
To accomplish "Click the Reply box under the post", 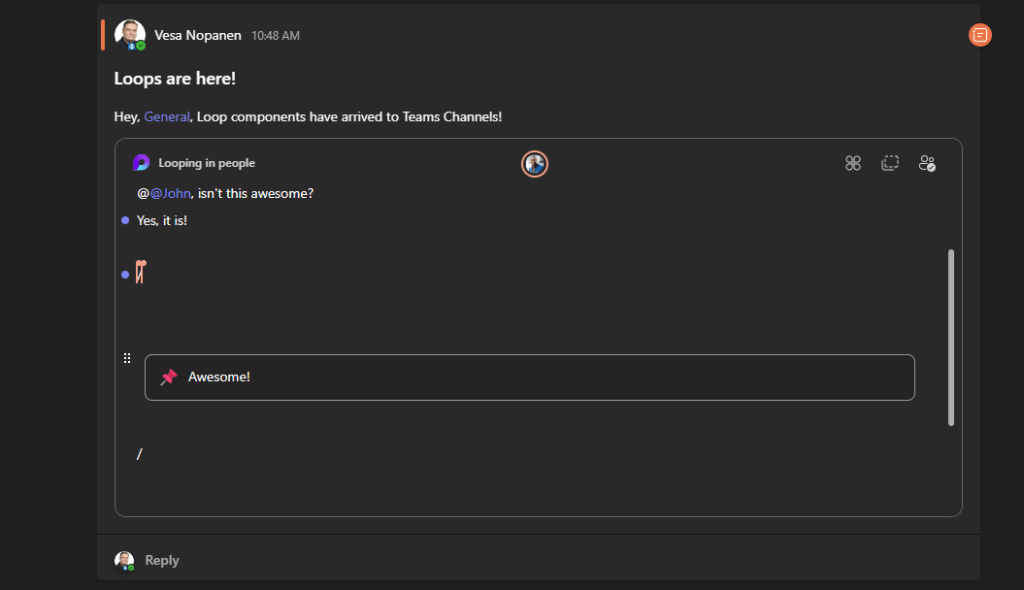I will (x=162, y=560).
